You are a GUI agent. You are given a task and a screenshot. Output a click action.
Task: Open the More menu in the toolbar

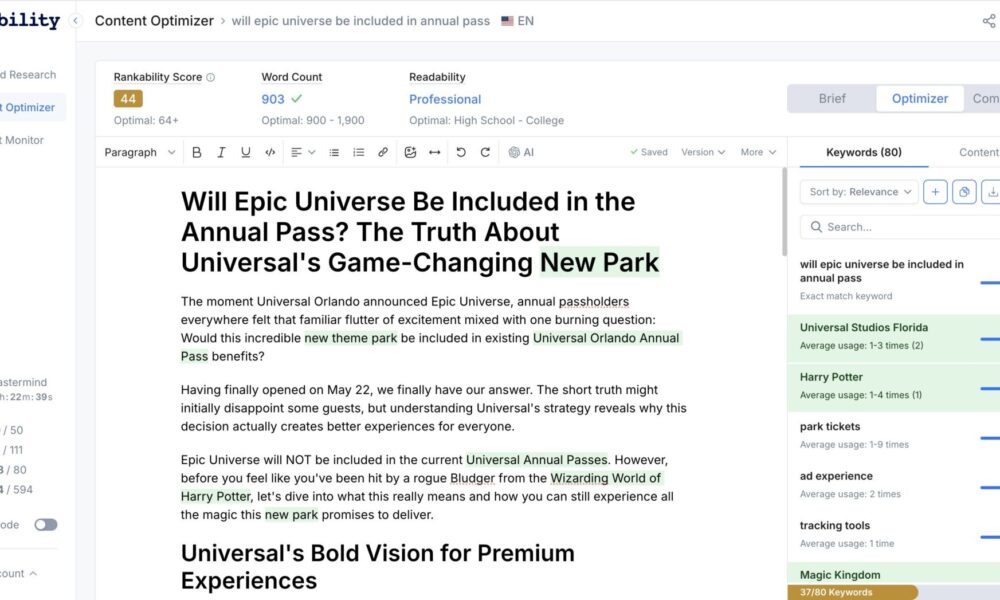click(758, 152)
